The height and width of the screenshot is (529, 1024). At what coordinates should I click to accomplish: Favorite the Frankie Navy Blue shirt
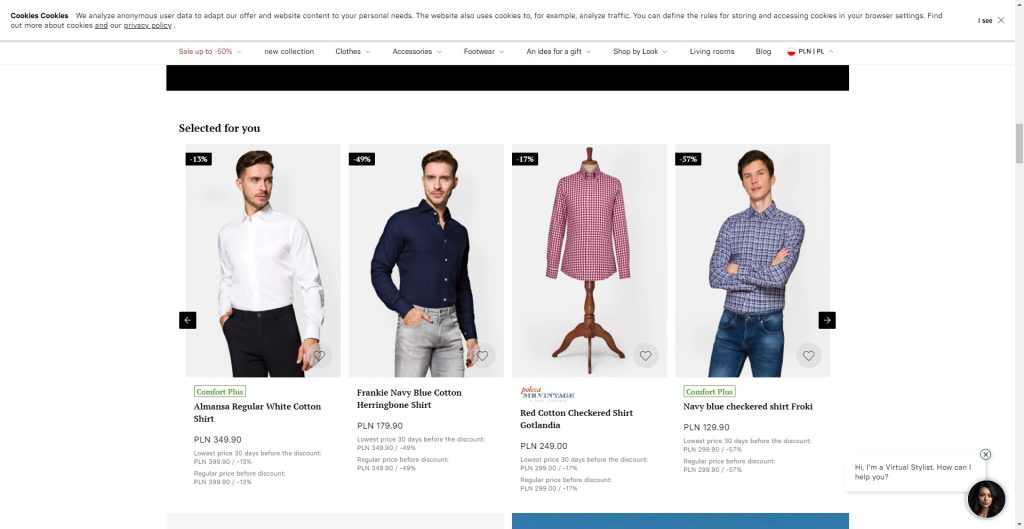pos(482,355)
